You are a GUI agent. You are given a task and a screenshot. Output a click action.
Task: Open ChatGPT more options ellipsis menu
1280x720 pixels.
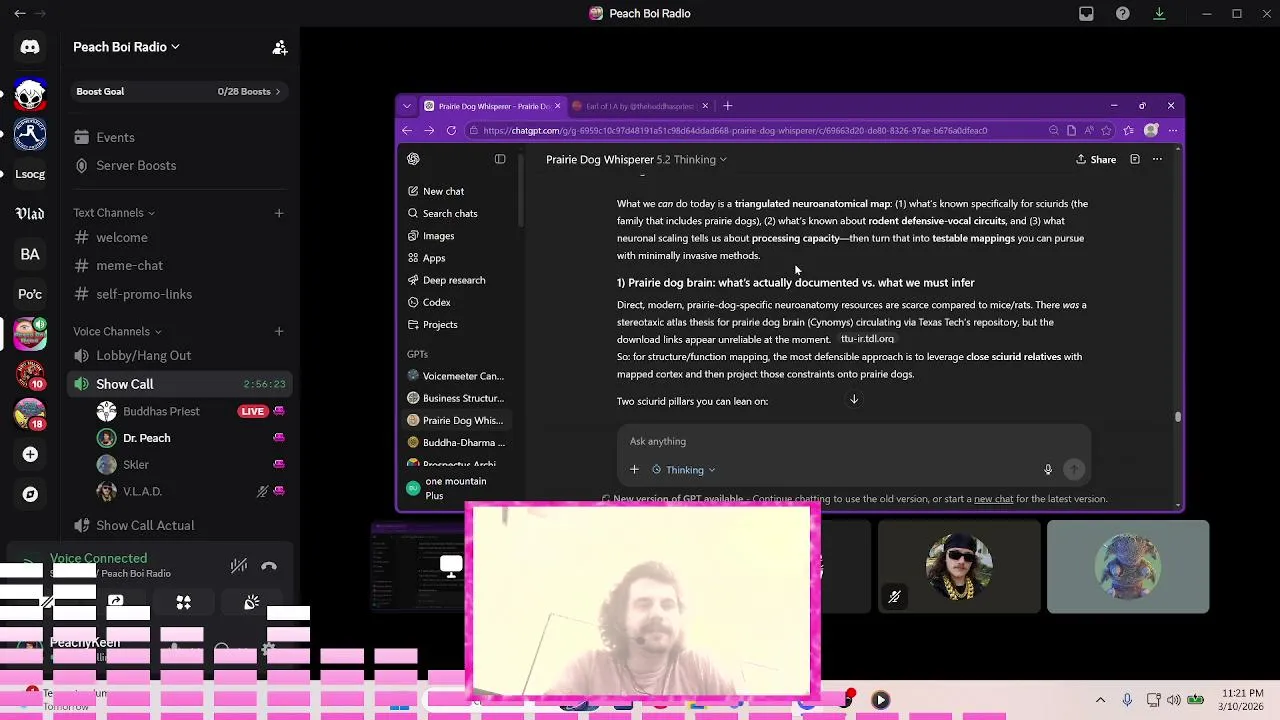click(x=1157, y=159)
